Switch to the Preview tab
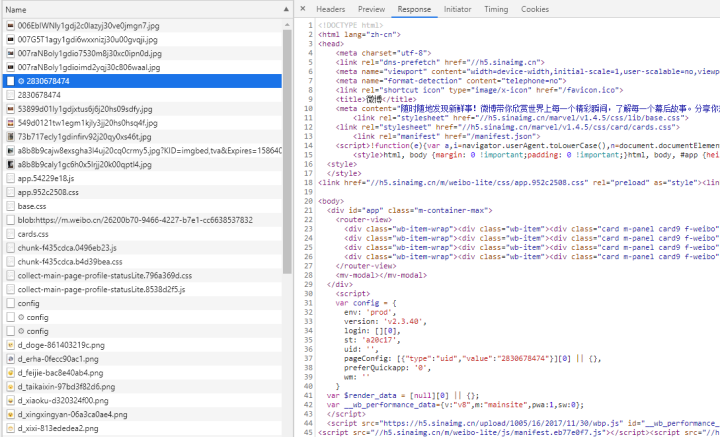 (x=371, y=9)
